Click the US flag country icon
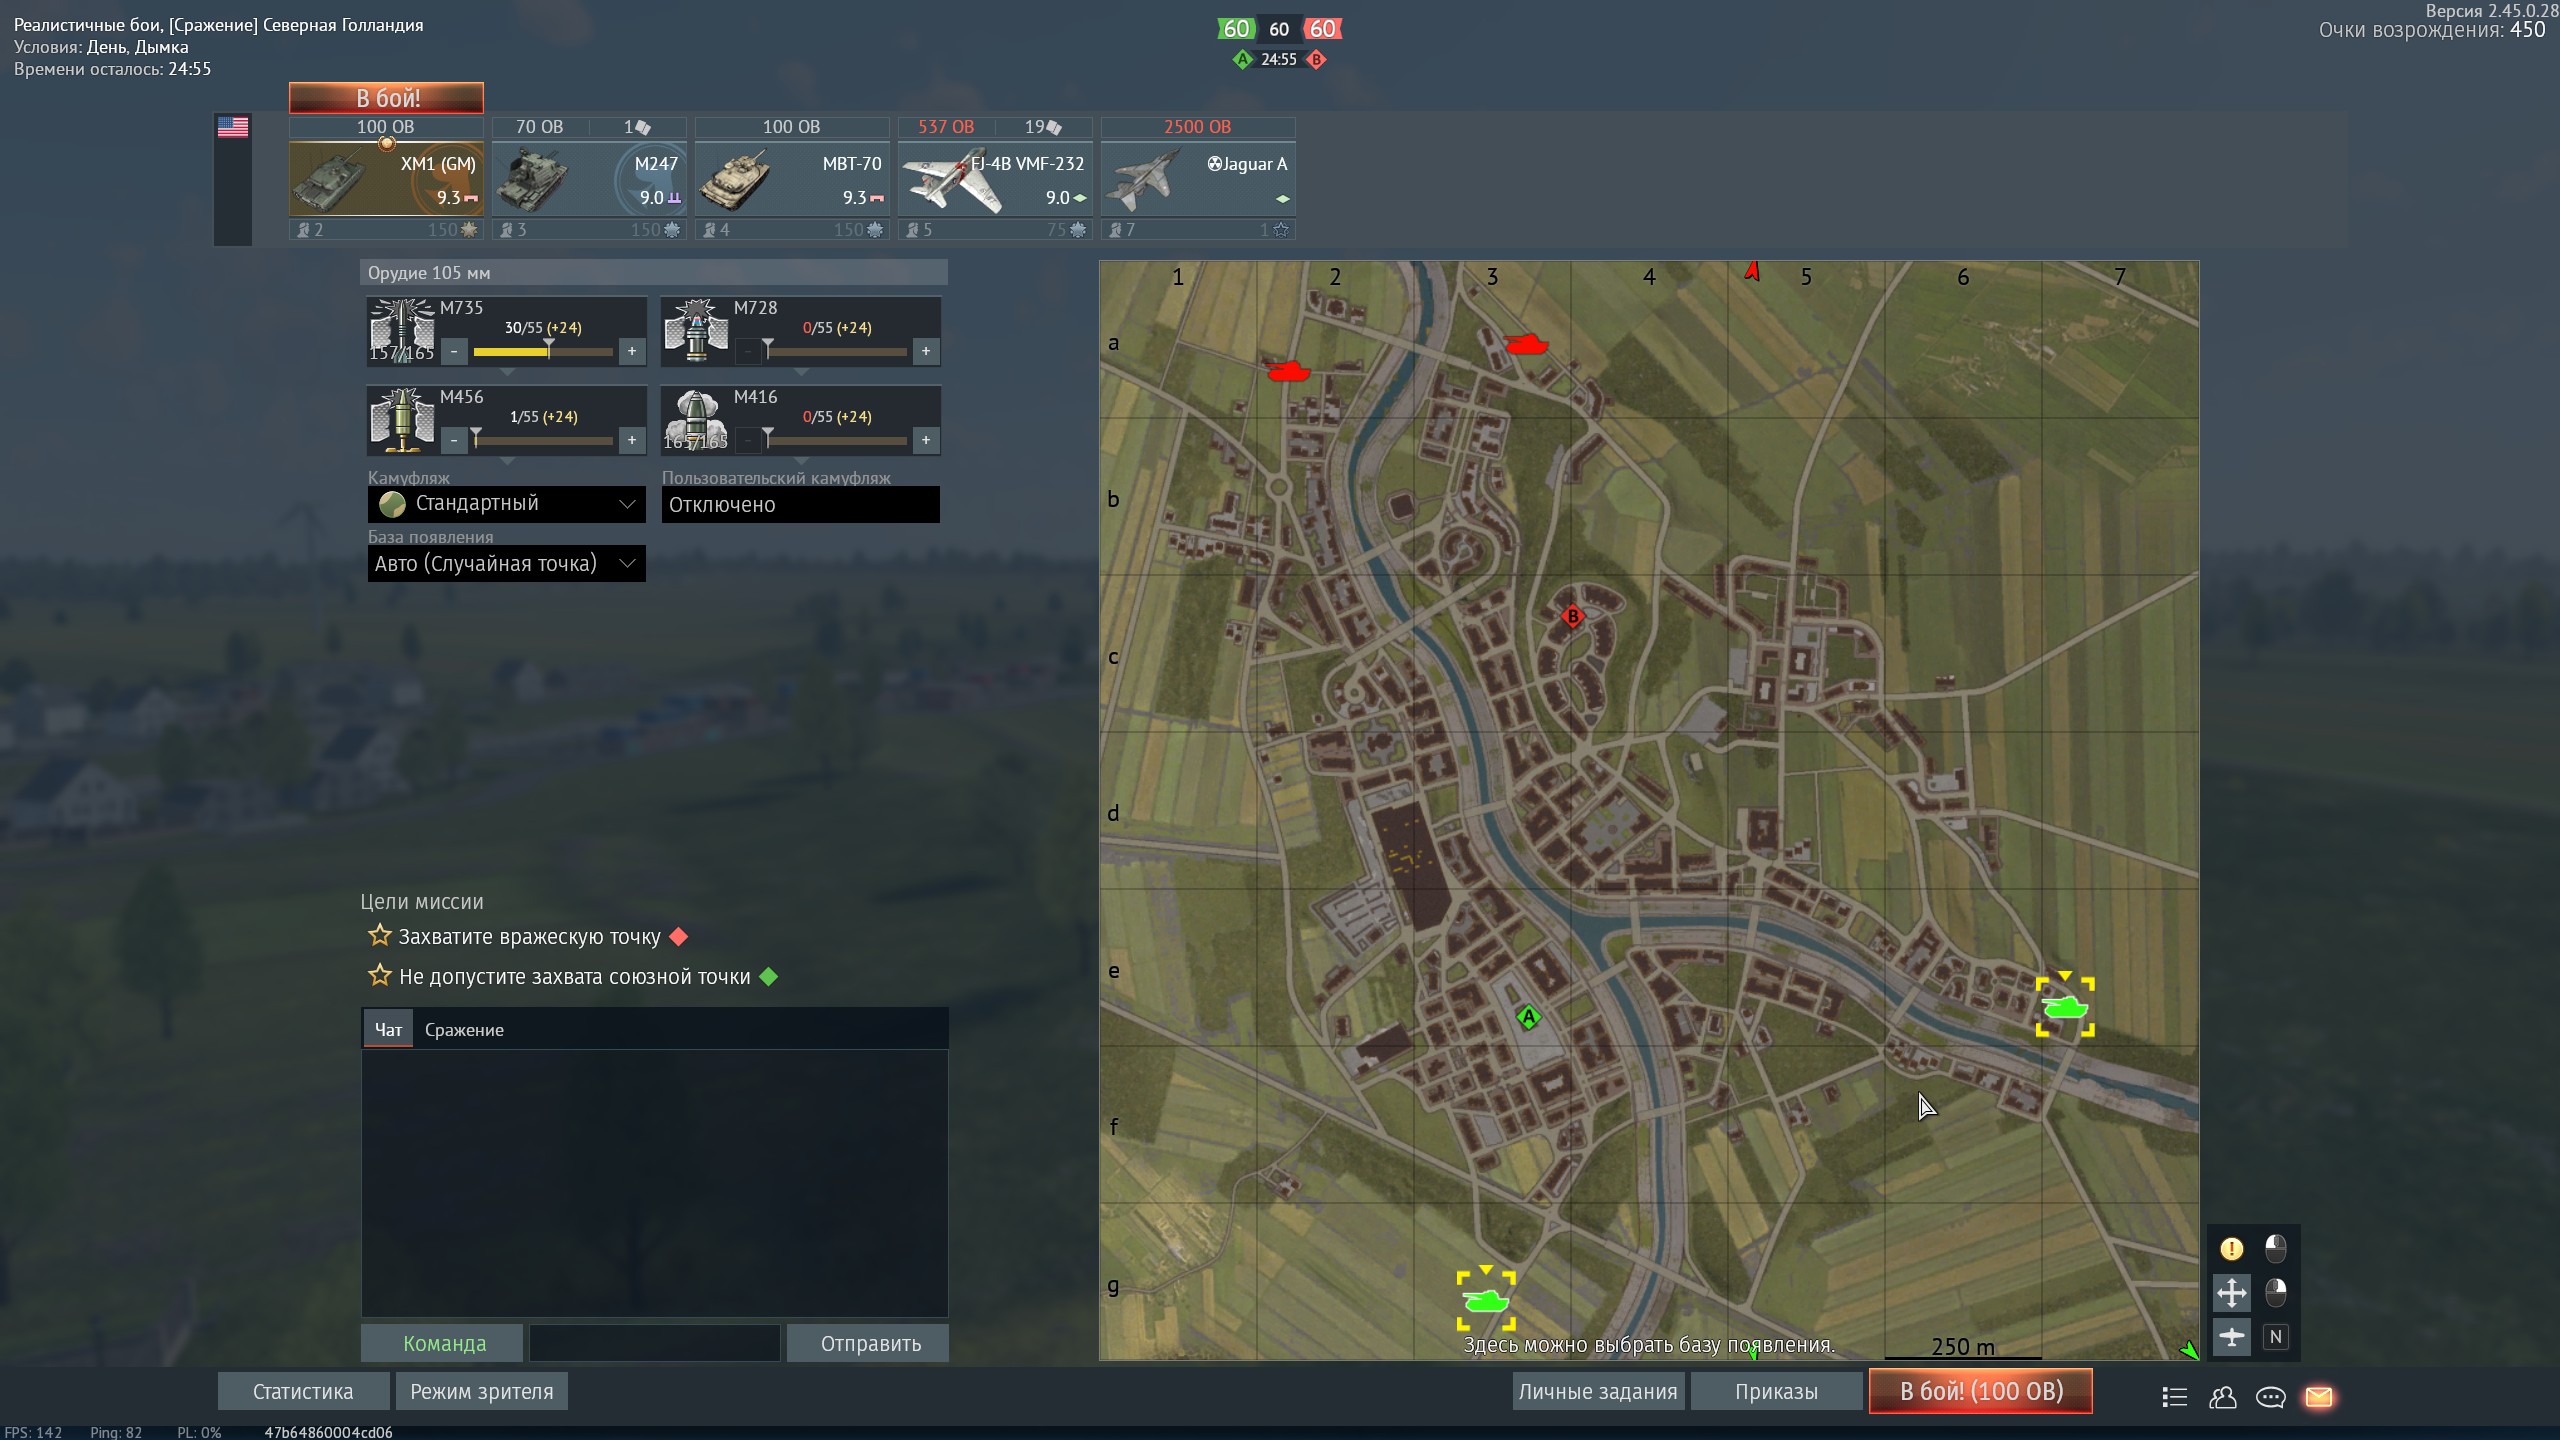The width and height of the screenshot is (2560, 1440). (233, 127)
